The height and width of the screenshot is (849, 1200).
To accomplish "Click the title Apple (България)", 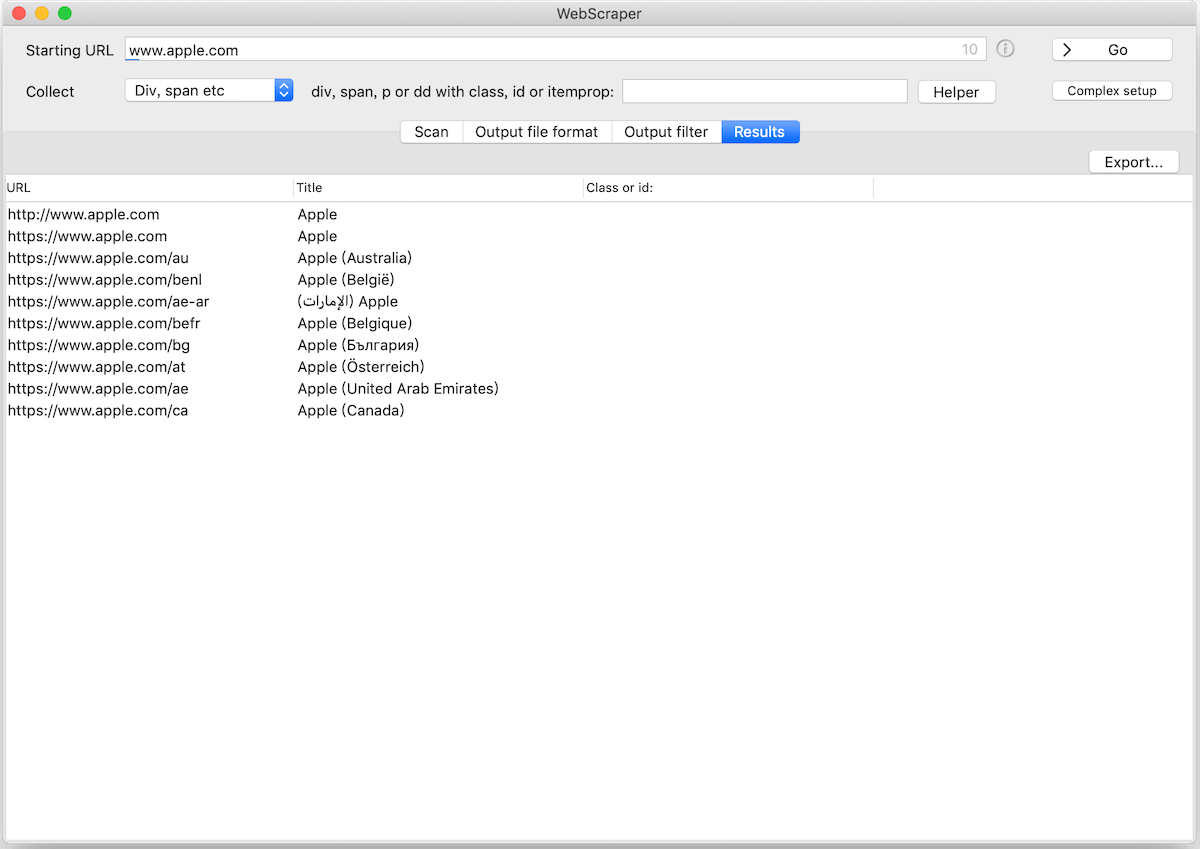I will pos(358,345).
